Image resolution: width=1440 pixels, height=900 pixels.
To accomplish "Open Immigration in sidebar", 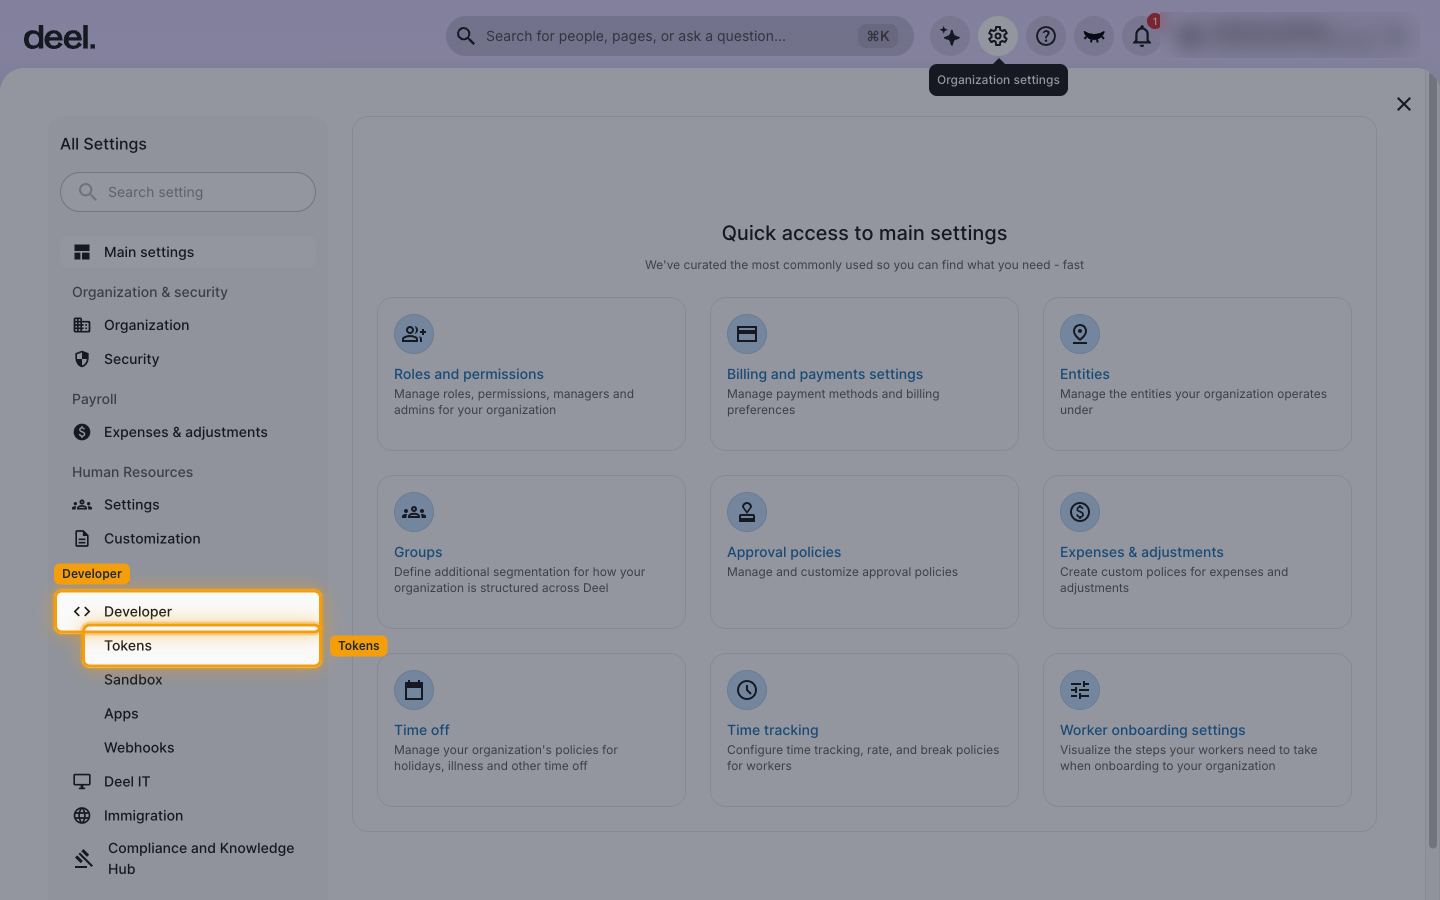I will [x=188, y=816].
